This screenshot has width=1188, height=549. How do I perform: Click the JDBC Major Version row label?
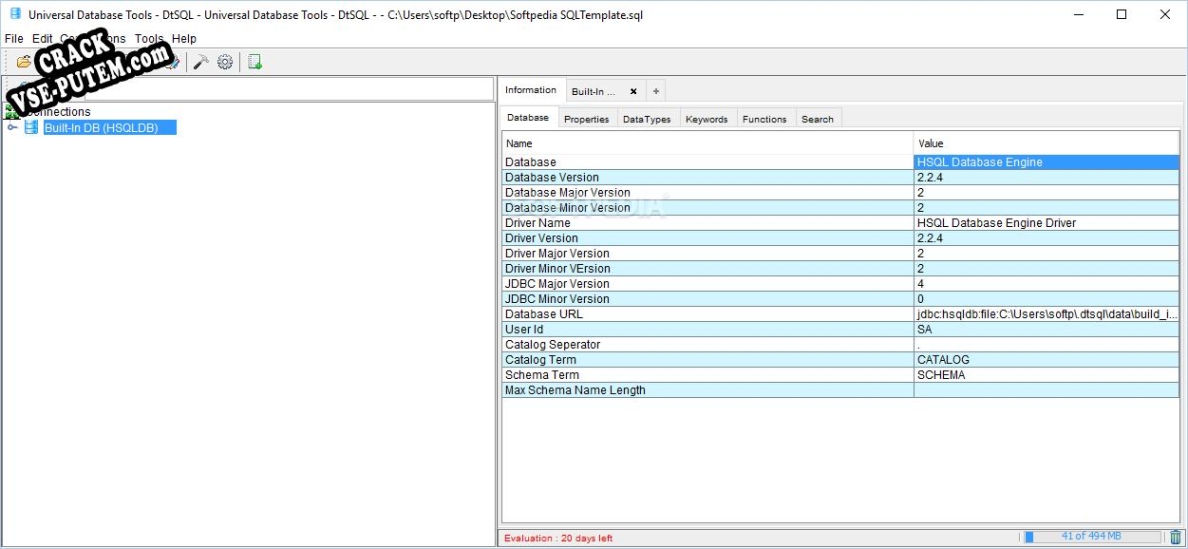(x=557, y=283)
